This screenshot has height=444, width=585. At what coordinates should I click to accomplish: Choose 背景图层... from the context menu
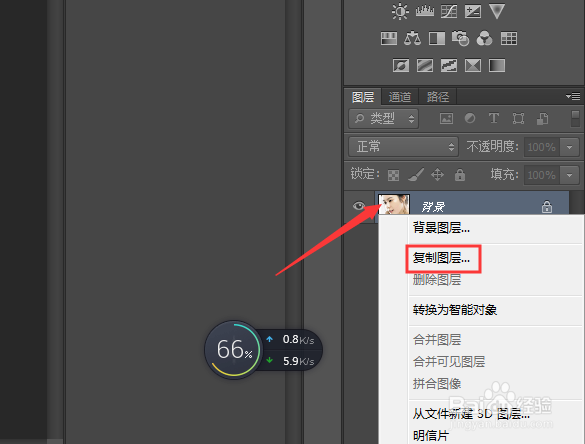coord(441,228)
